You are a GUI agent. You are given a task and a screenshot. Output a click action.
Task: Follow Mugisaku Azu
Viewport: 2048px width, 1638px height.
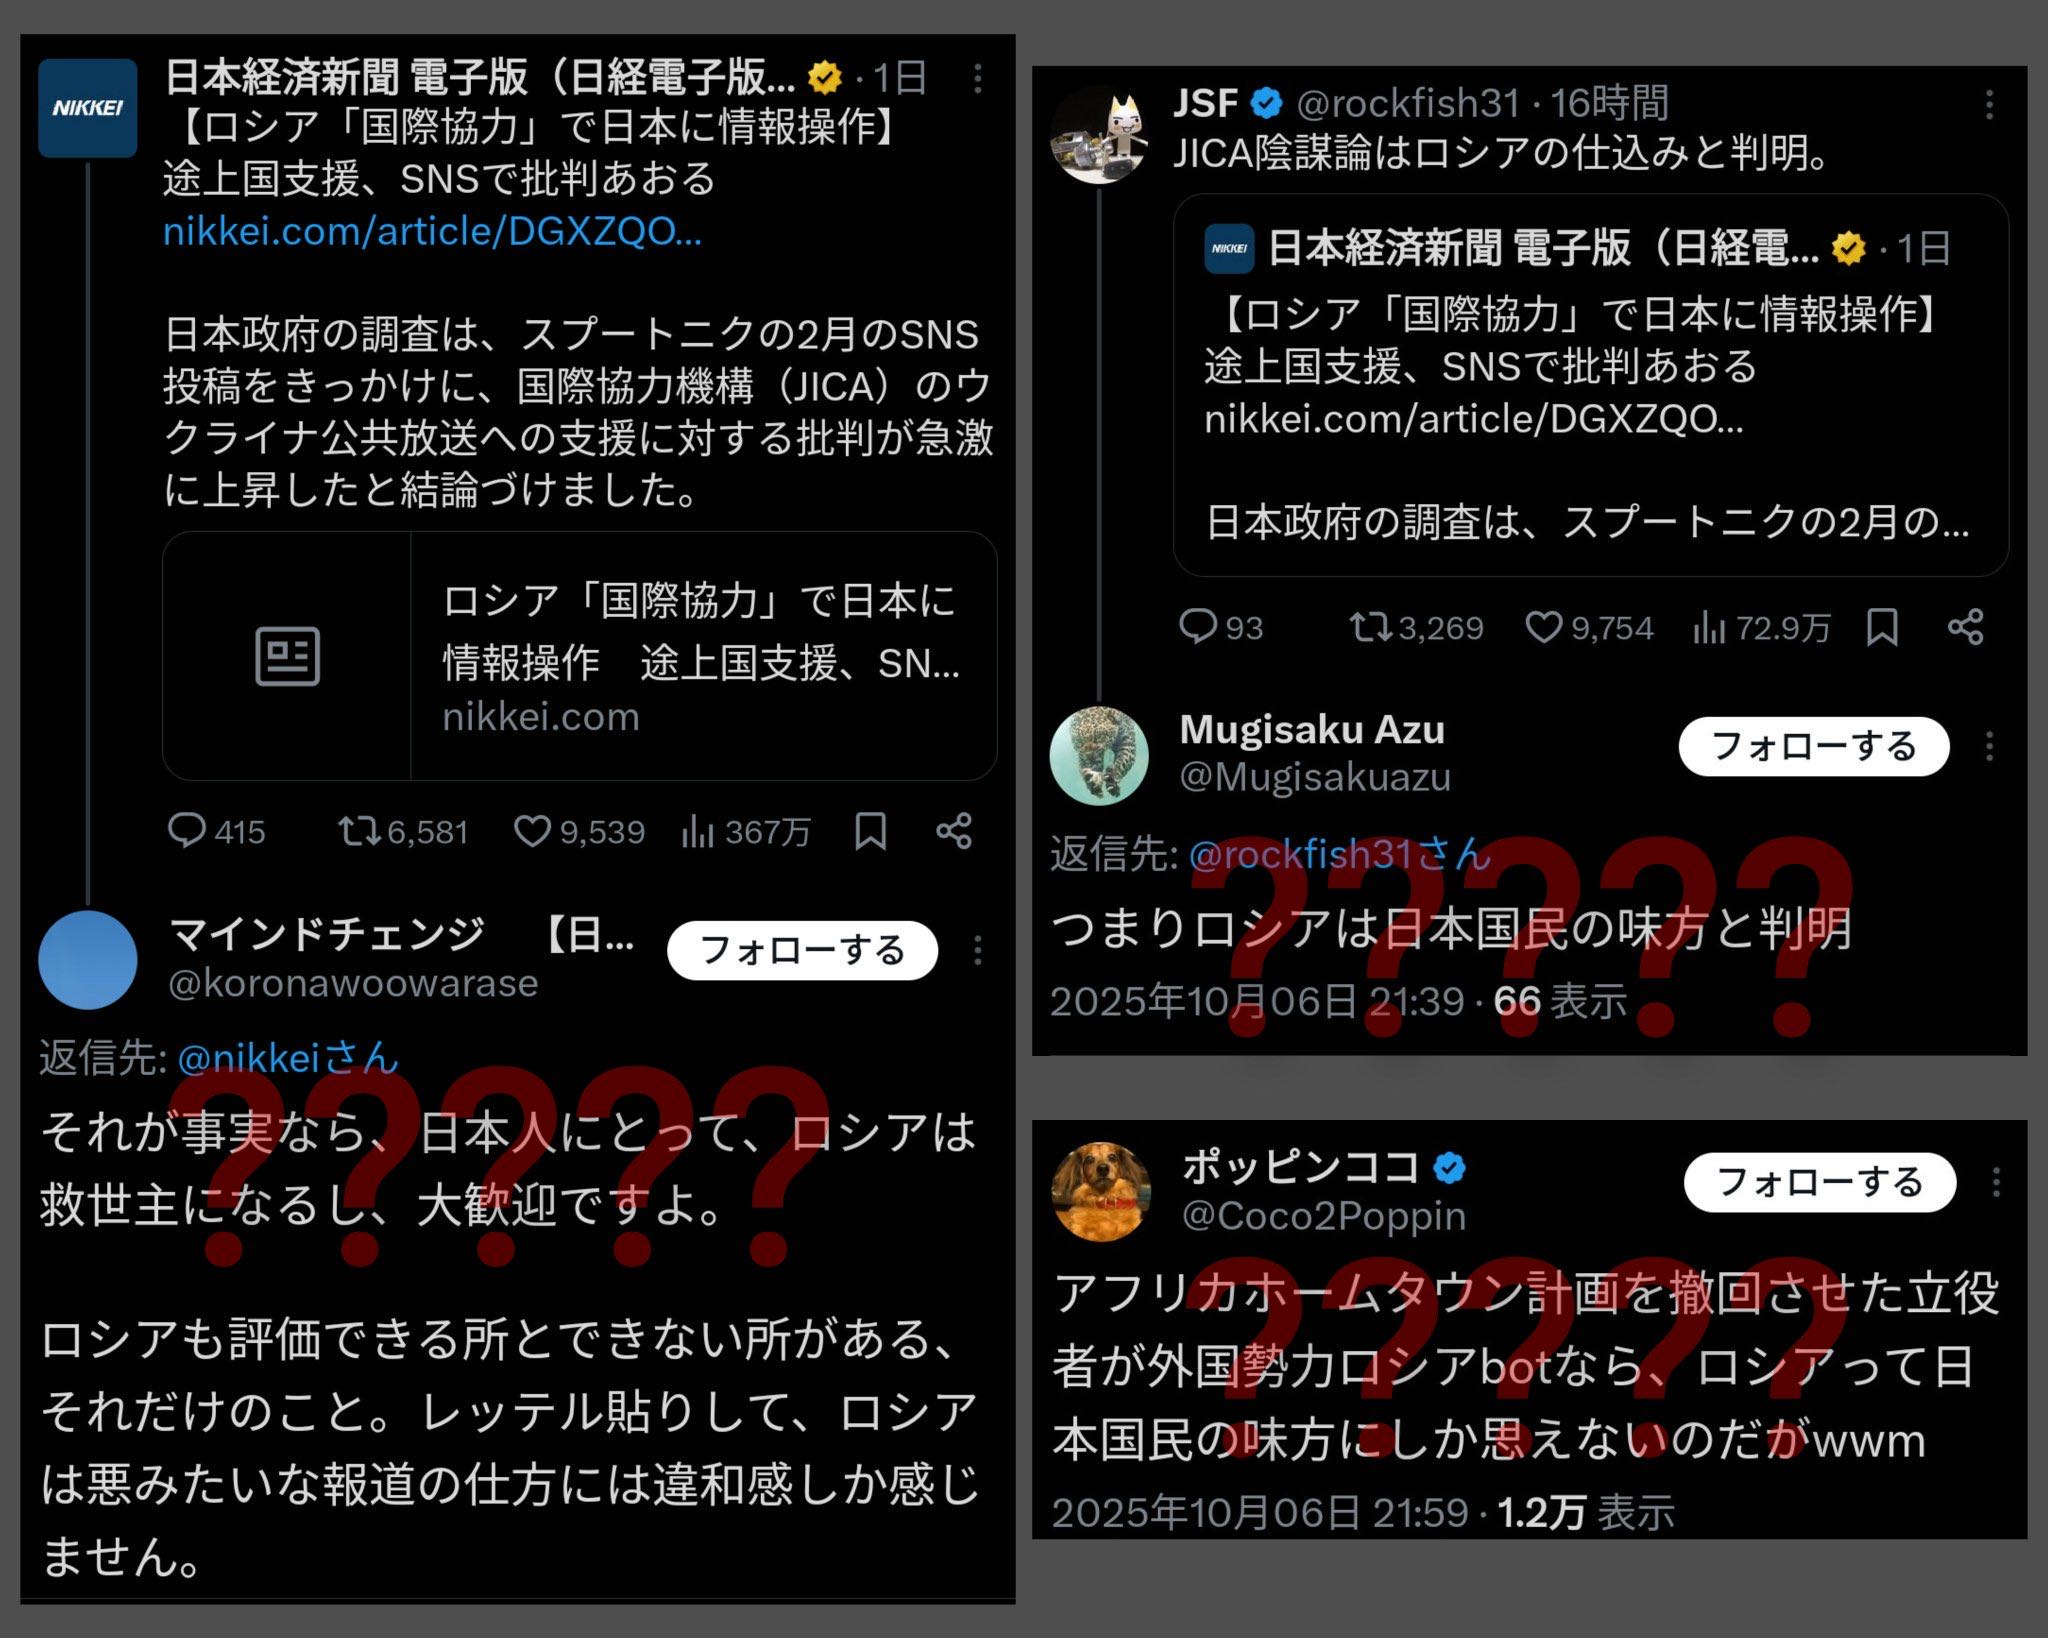point(1814,746)
